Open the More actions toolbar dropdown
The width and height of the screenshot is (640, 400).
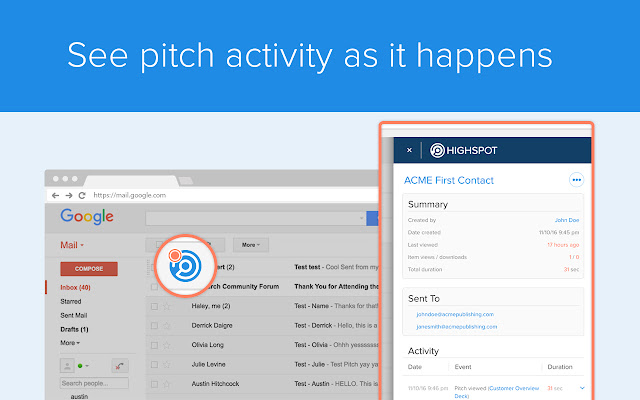(251, 245)
